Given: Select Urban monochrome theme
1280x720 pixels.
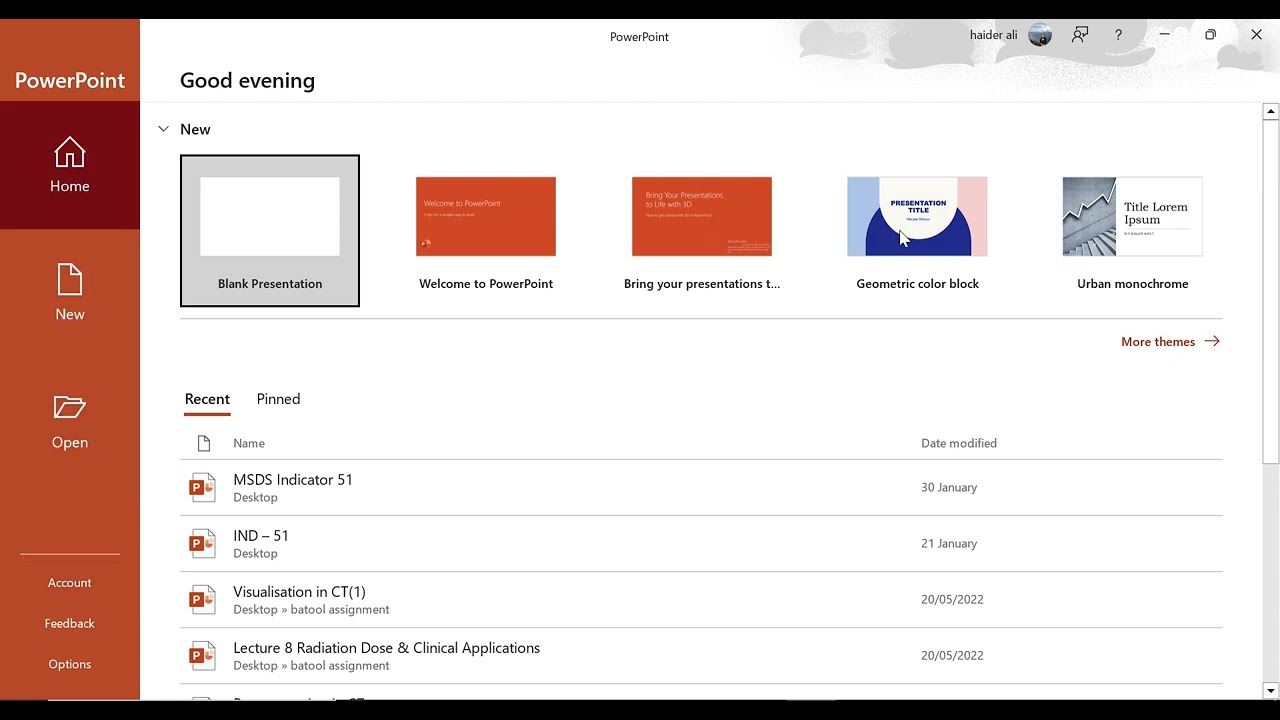Looking at the screenshot, I should click(1133, 231).
